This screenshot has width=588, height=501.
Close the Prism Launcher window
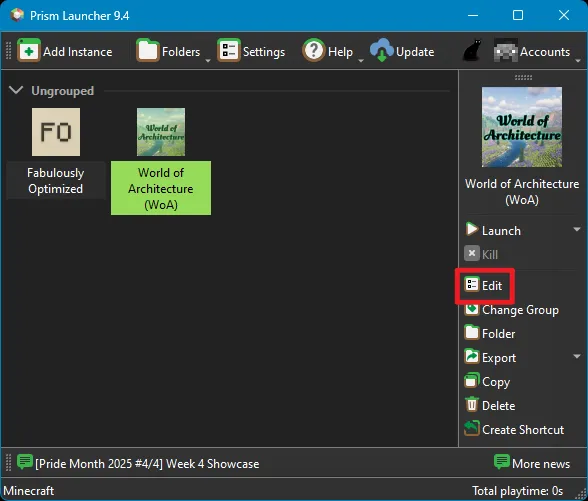[564, 15]
